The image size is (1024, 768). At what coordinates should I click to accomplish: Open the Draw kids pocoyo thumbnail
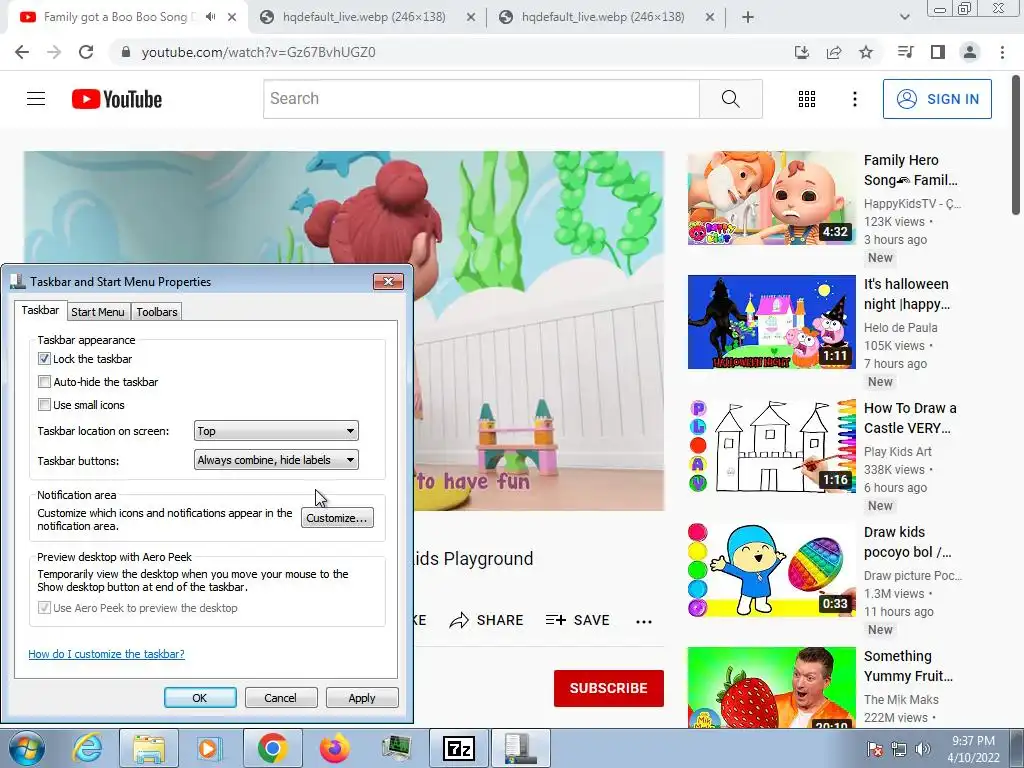click(771, 570)
